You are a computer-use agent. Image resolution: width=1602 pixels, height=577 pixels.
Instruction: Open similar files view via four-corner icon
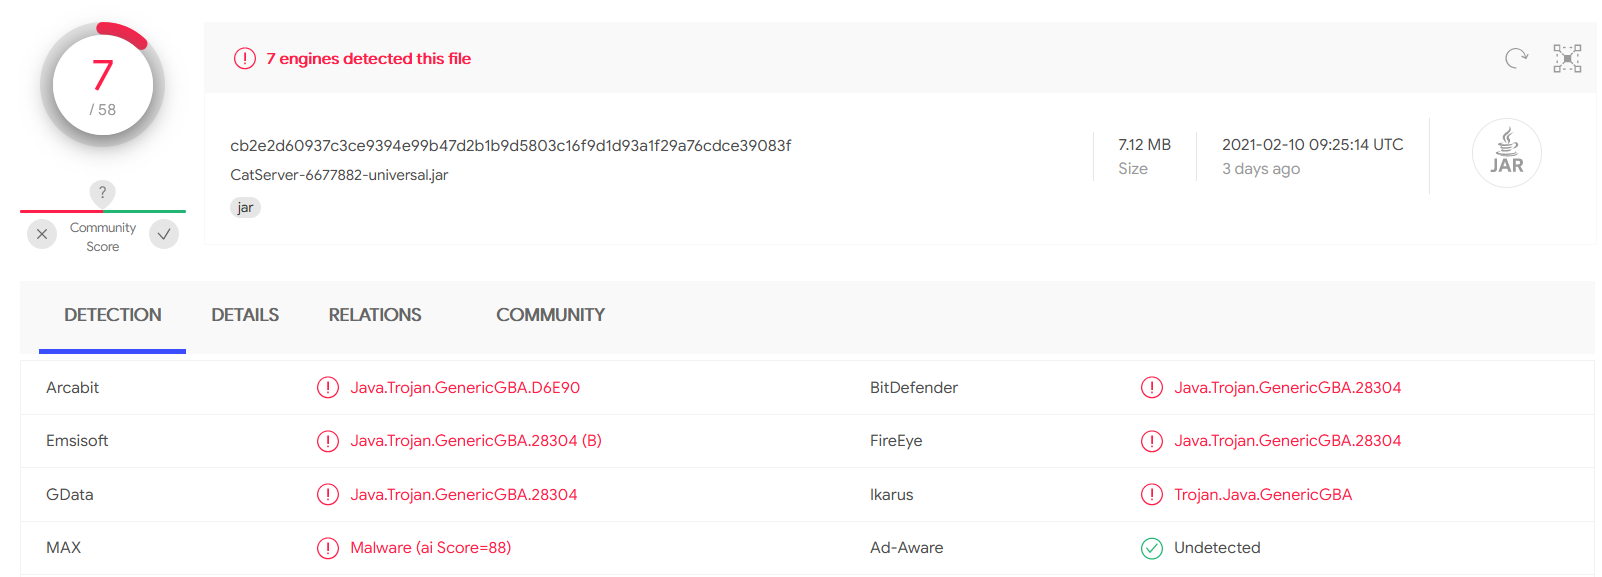pos(1566,58)
